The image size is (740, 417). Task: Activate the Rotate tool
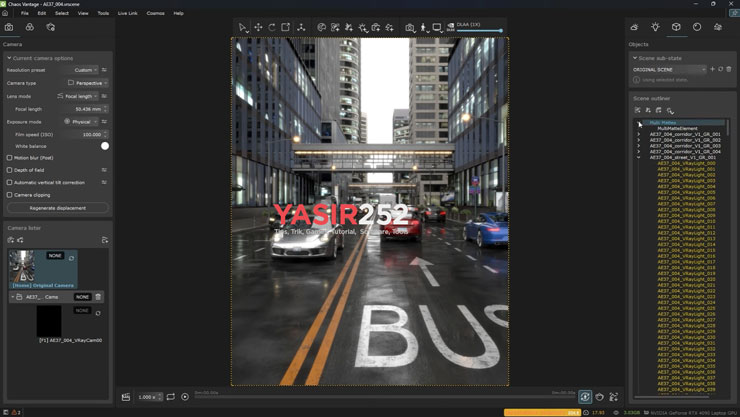pyautogui.click(x=272, y=27)
